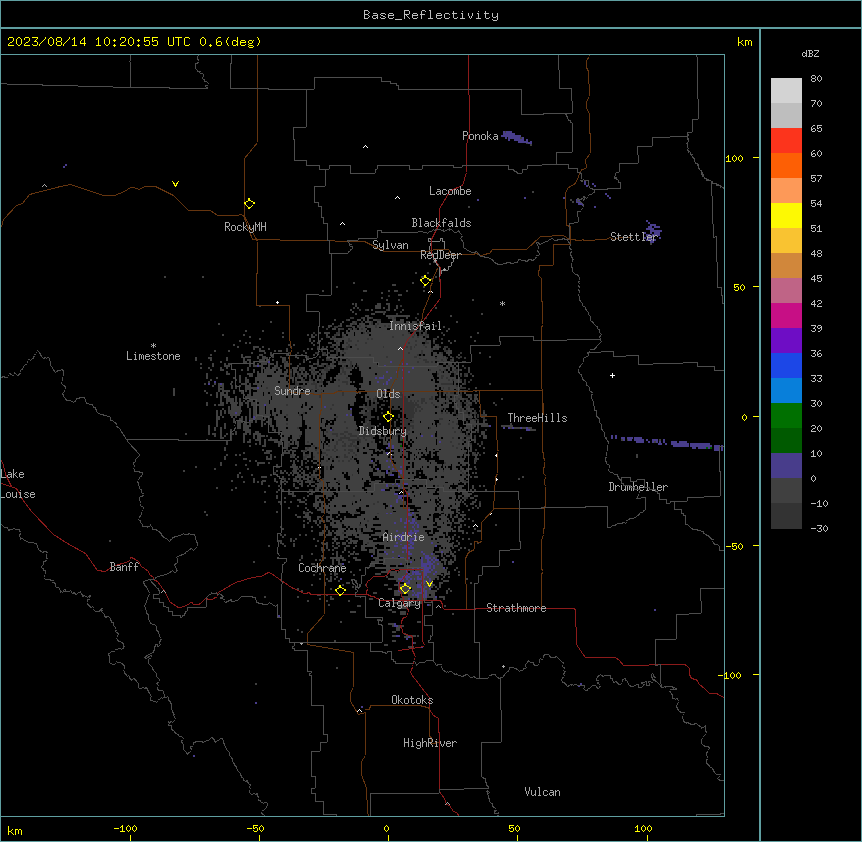Click the Strathmore town label
This screenshot has height=842, width=862.
click(x=516, y=608)
